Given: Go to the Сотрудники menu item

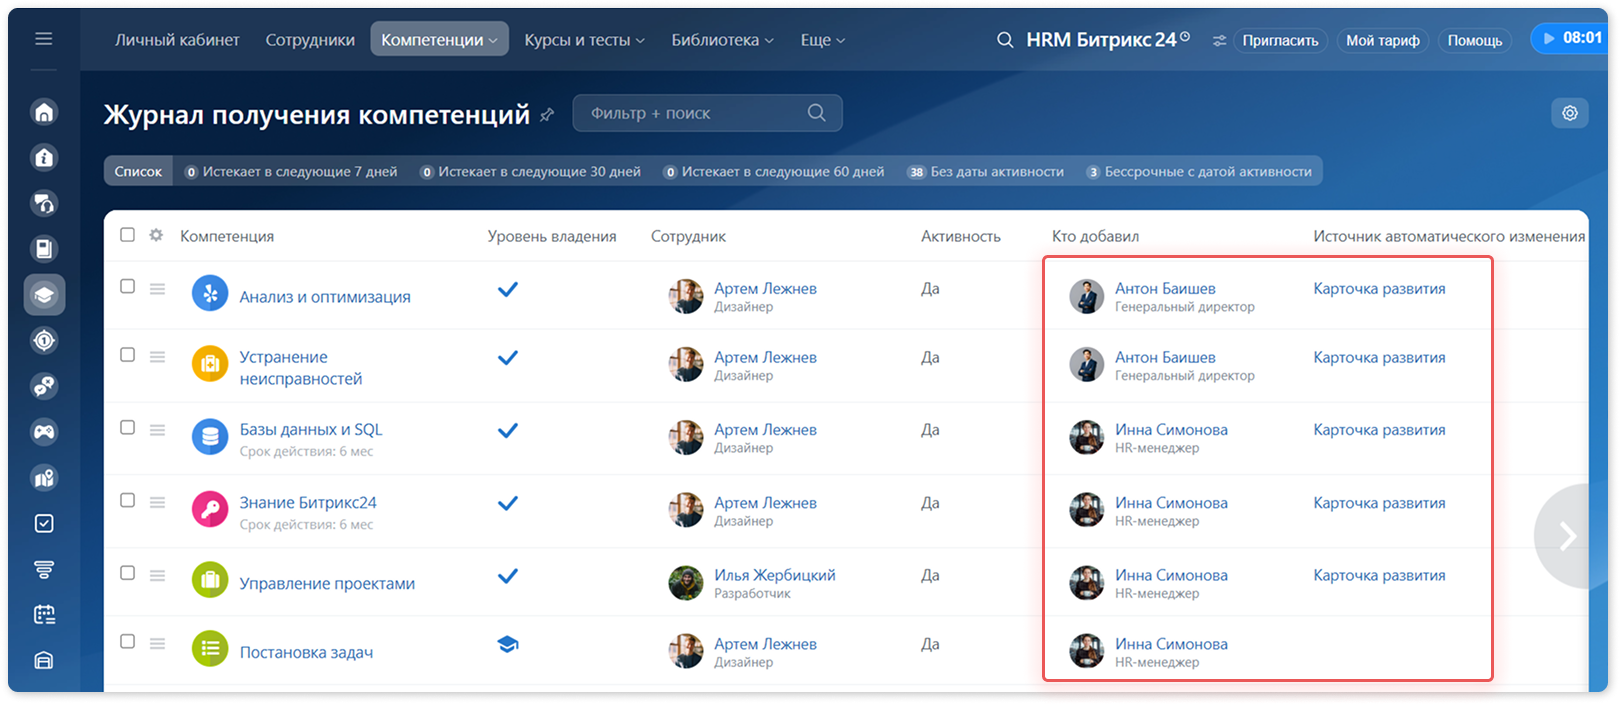Looking at the screenshot, I should tap(310, 40).
